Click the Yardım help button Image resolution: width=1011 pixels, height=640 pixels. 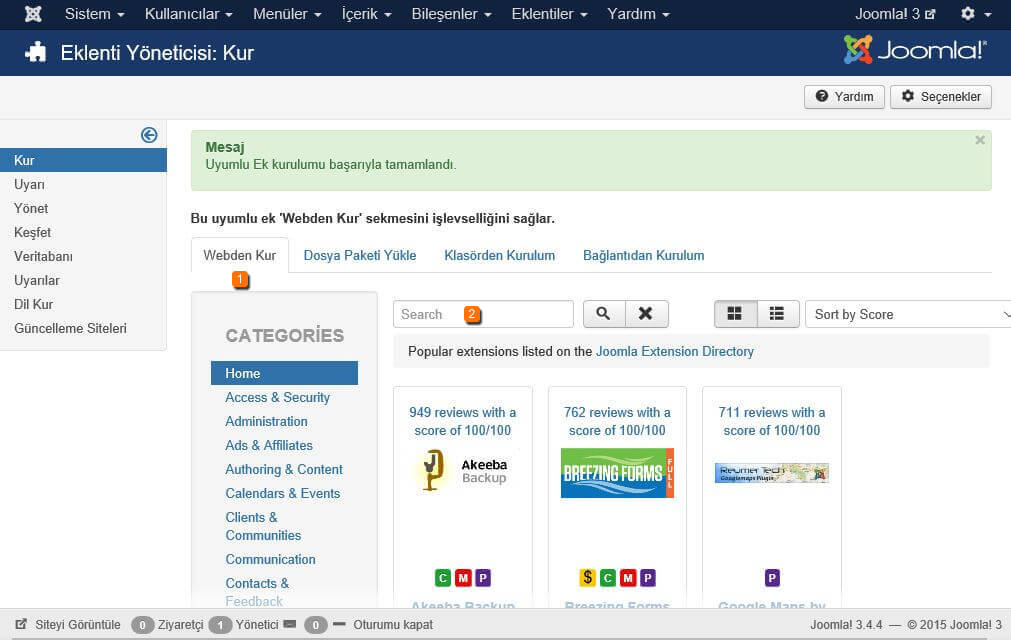click(x=844, y=97)
